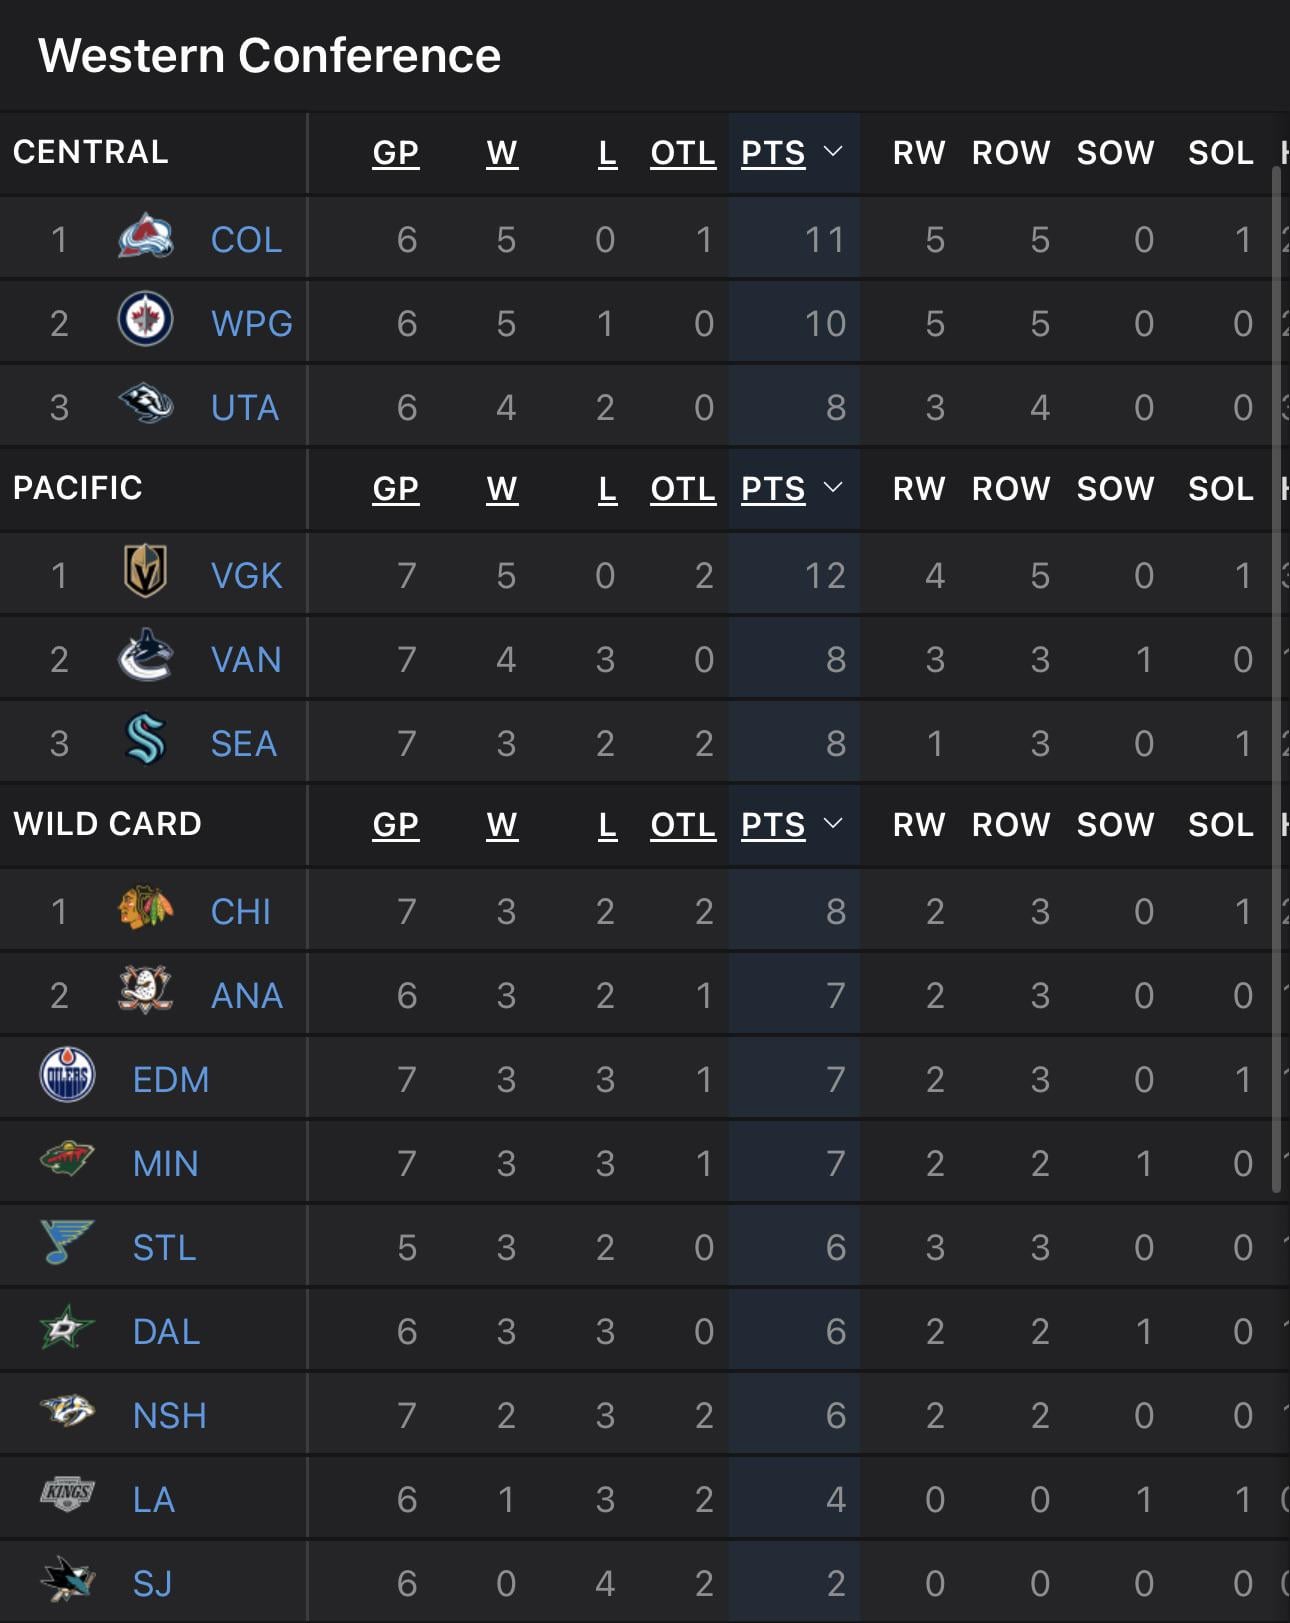Open the VAN team link
1290x1623 pixels.
pos(246,660)
